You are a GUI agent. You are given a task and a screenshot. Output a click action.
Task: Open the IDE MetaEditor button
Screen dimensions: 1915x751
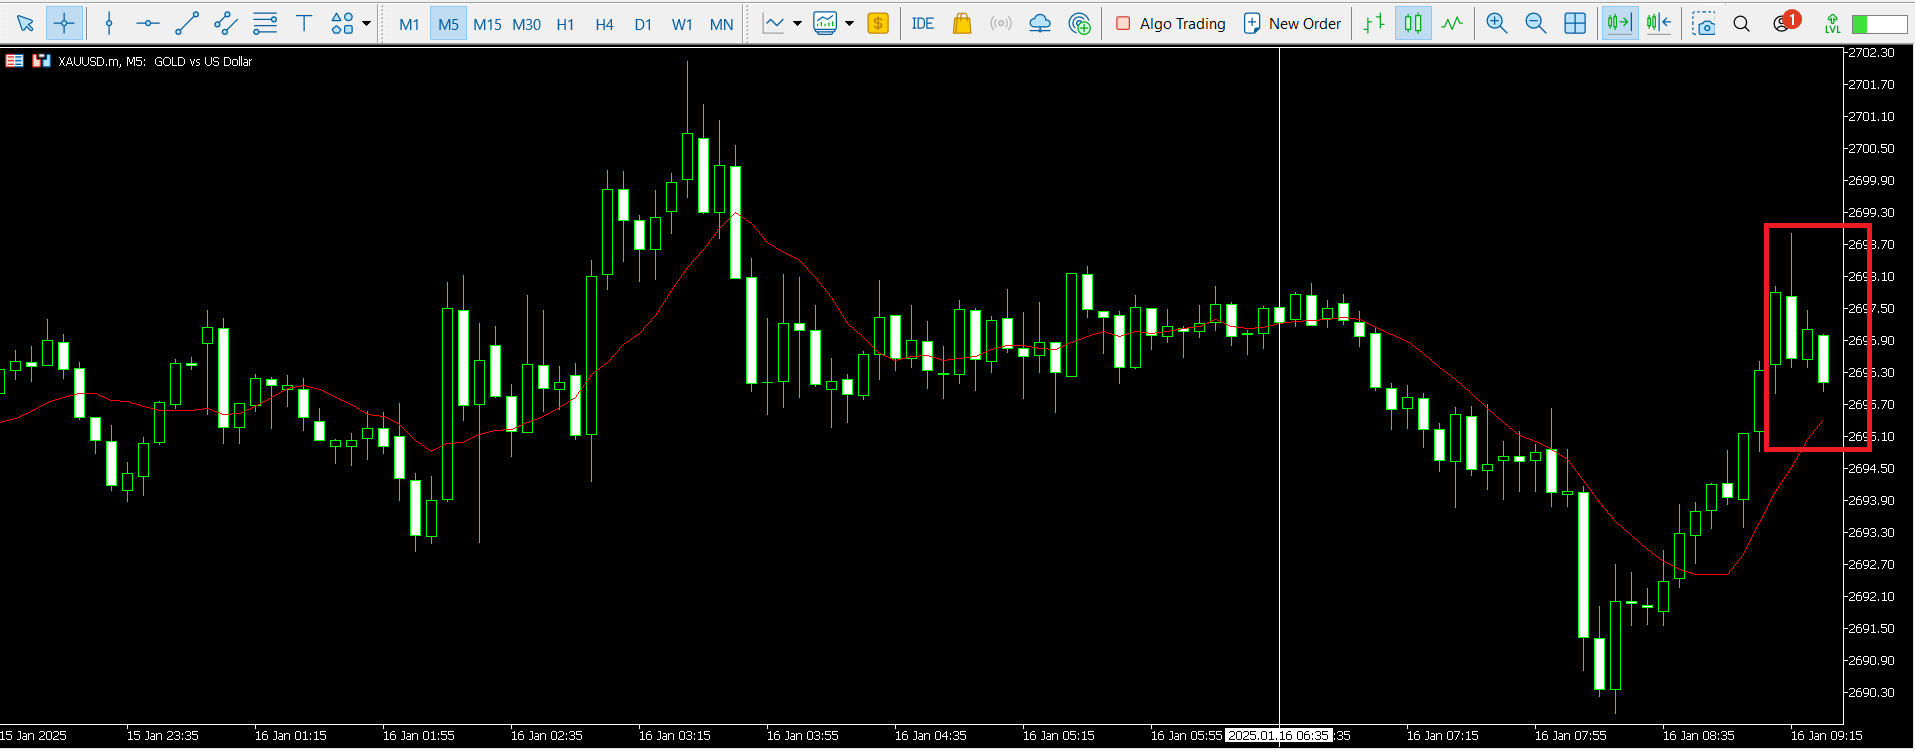pos(922,23)
